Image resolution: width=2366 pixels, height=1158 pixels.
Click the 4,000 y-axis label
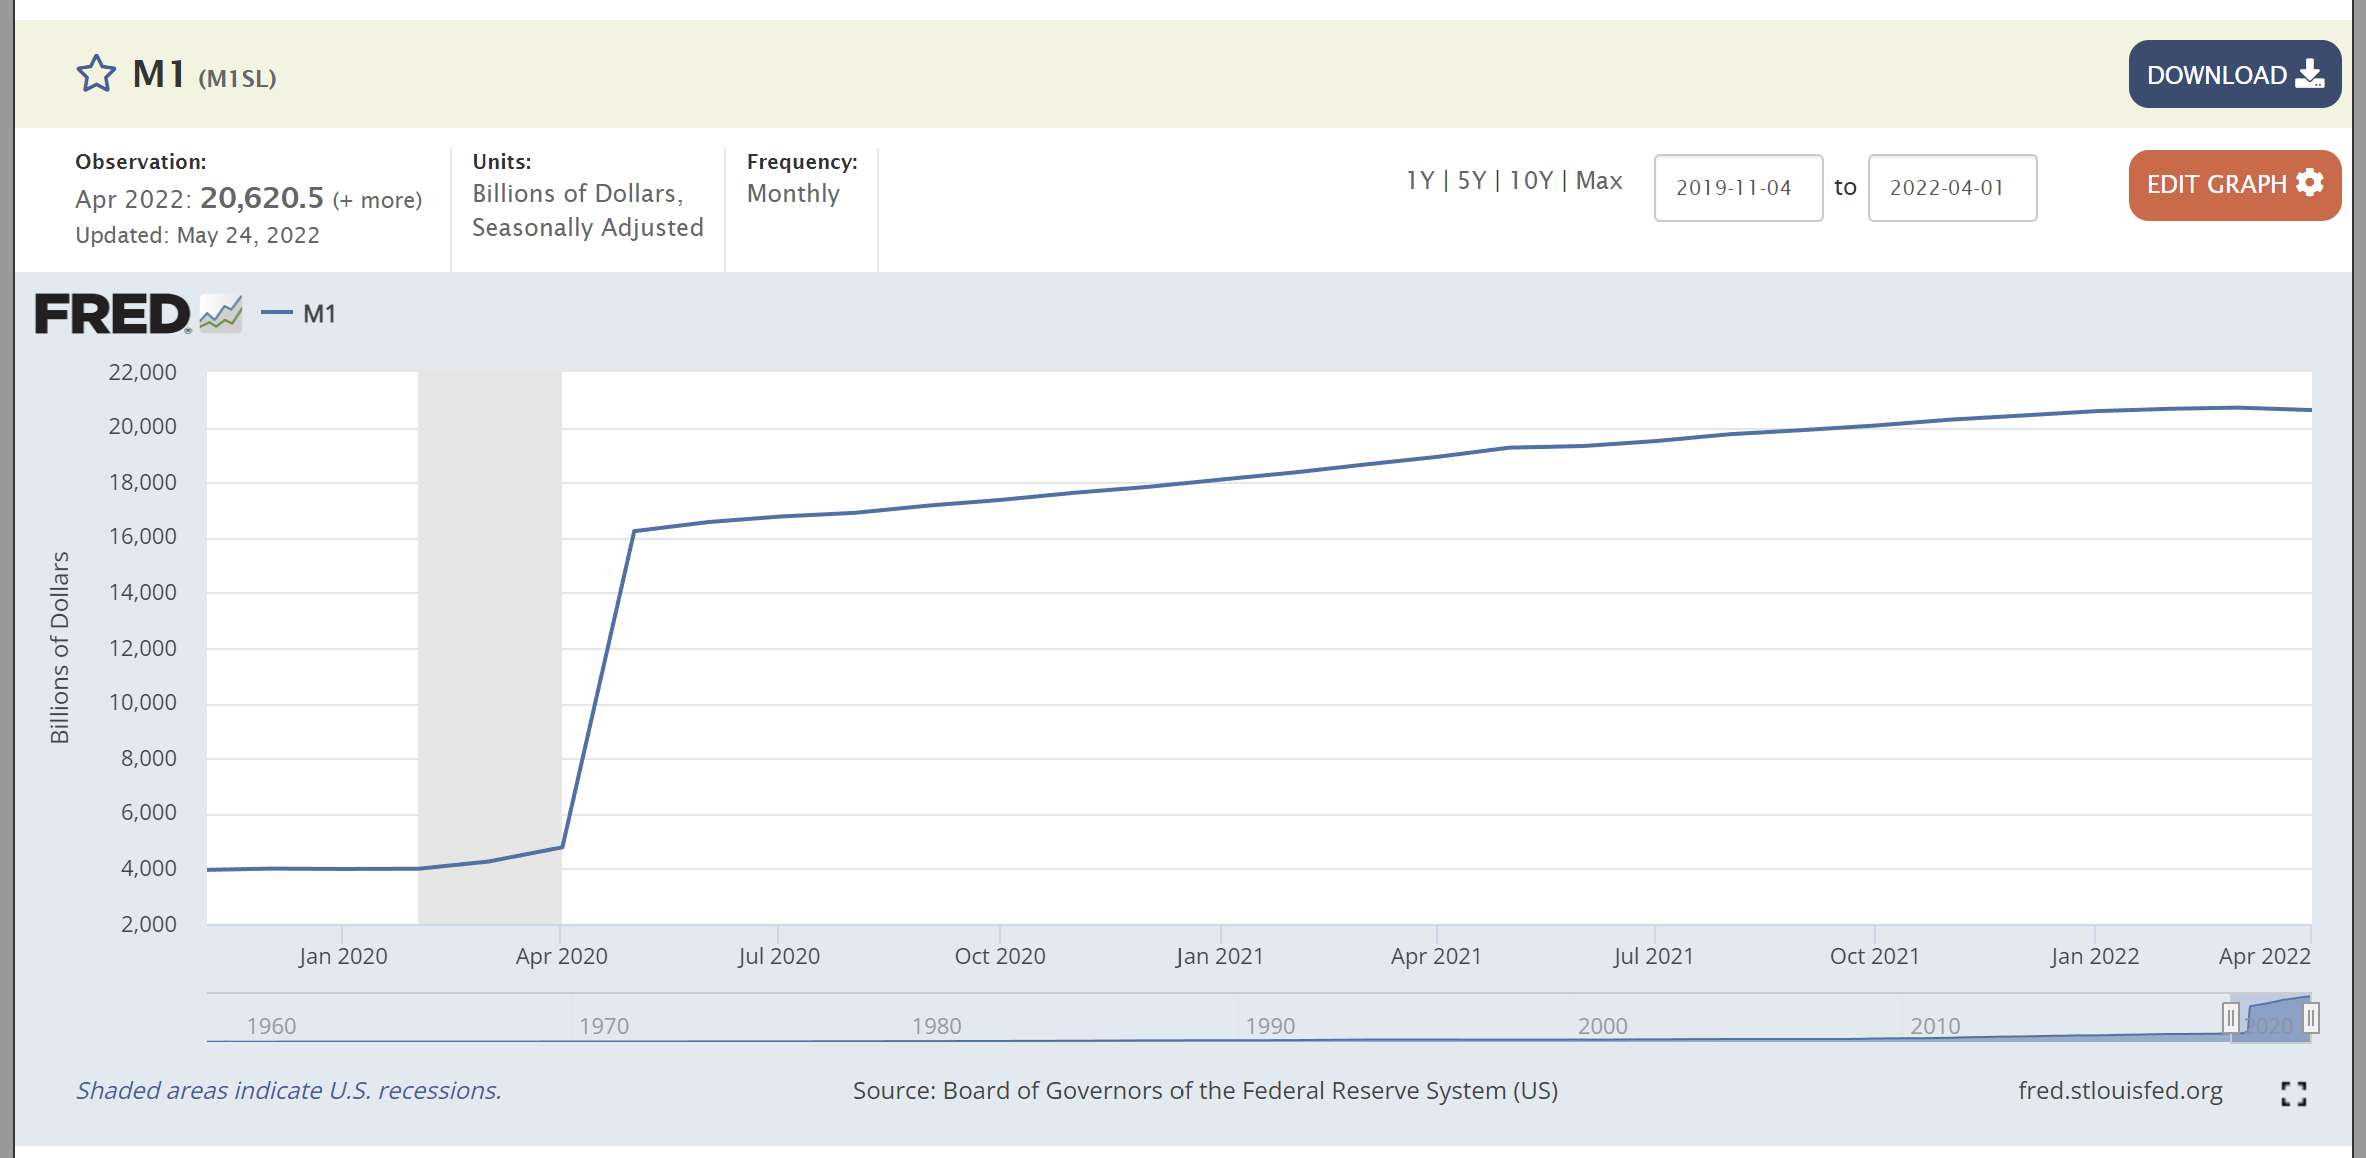pyautogui.click(x=148, y=868)
